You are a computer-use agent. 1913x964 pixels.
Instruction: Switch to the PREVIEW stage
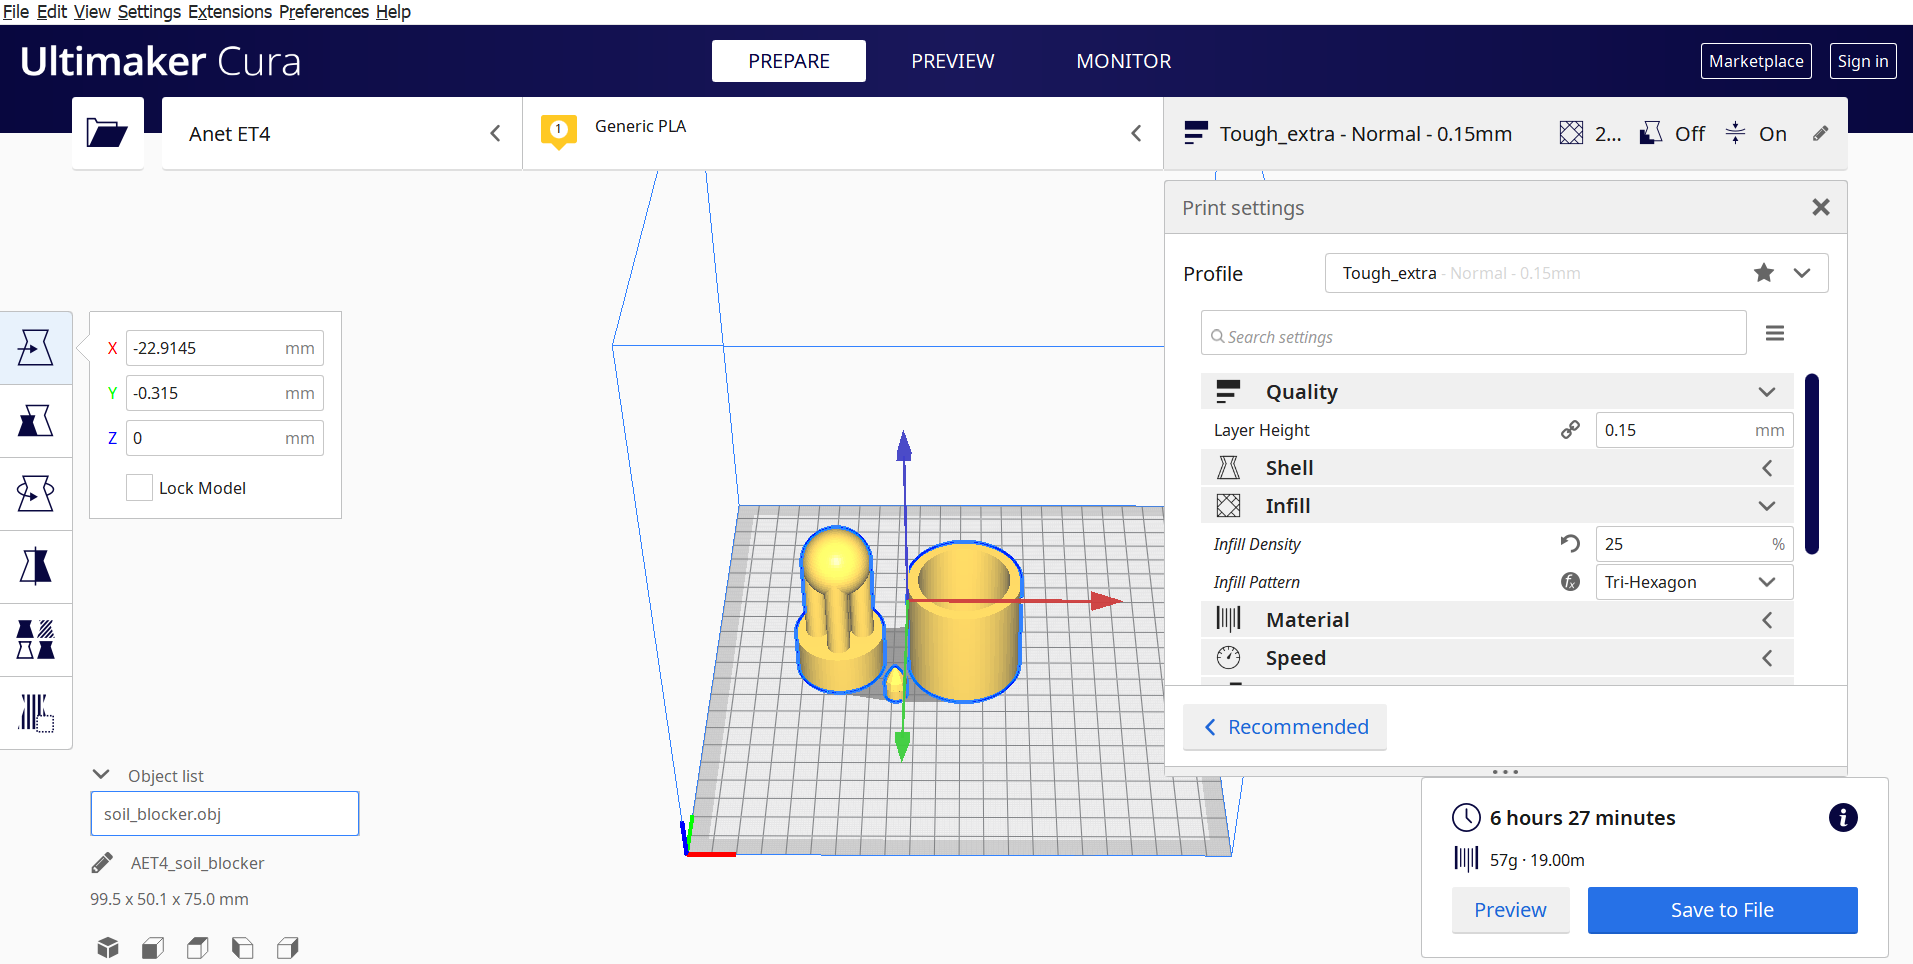[x=952, y=61]
